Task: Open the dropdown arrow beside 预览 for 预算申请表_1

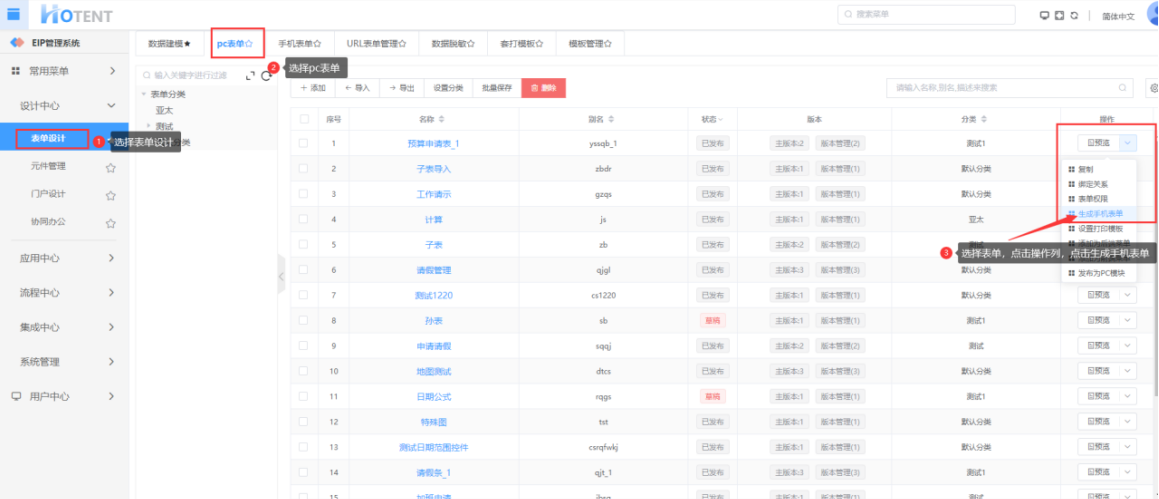Action: point(1128,143)
